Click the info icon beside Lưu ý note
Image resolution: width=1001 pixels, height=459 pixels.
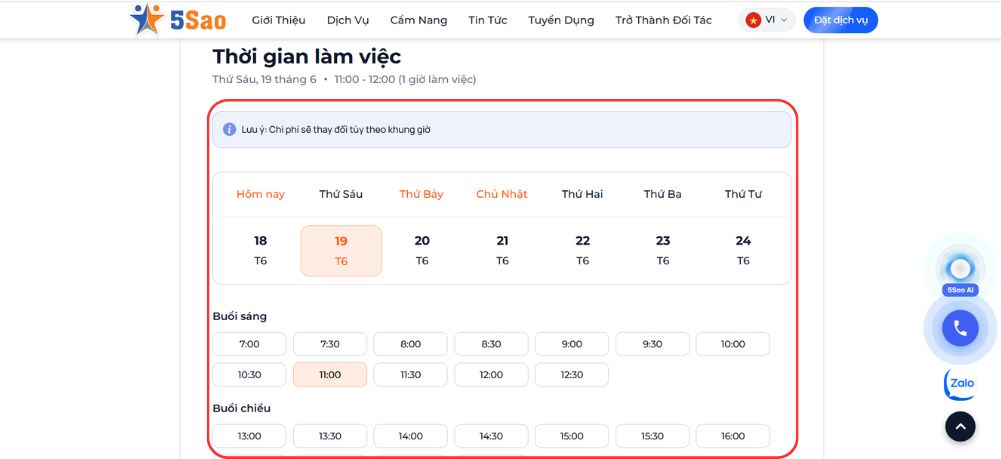tap(229, 130)
